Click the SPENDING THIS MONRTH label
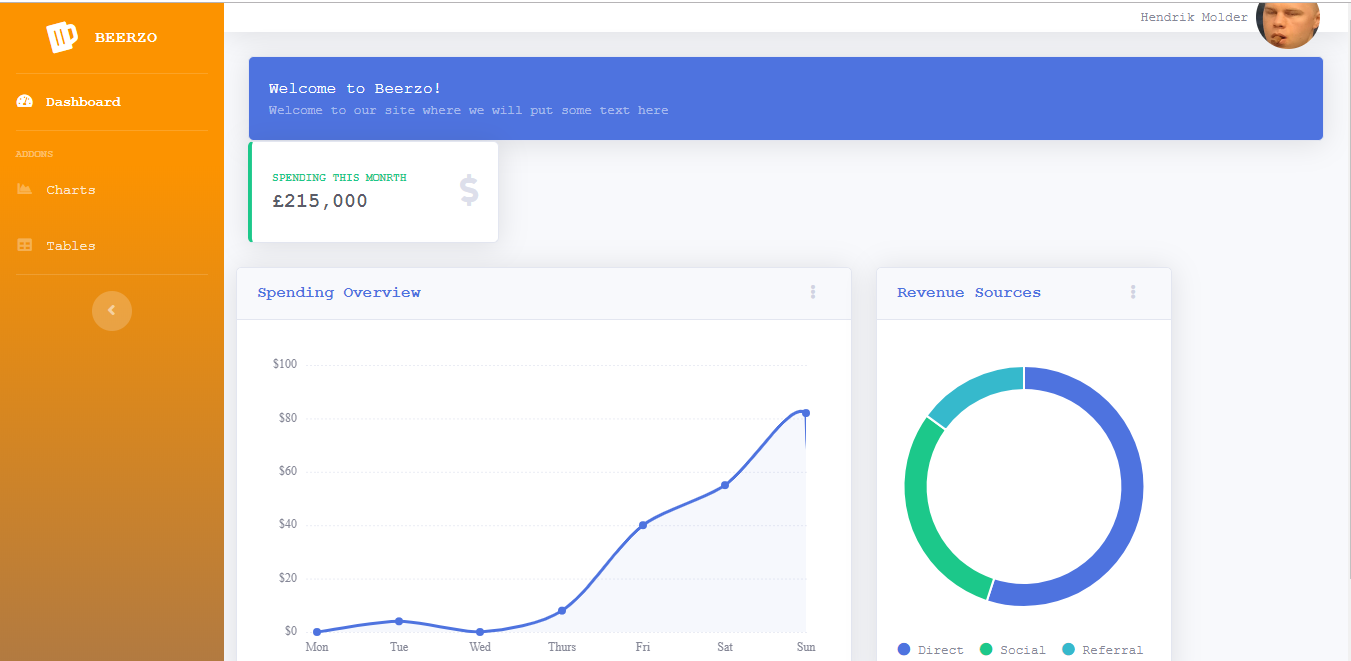The width and height of the screenshot is (1351, 661). 339,178
